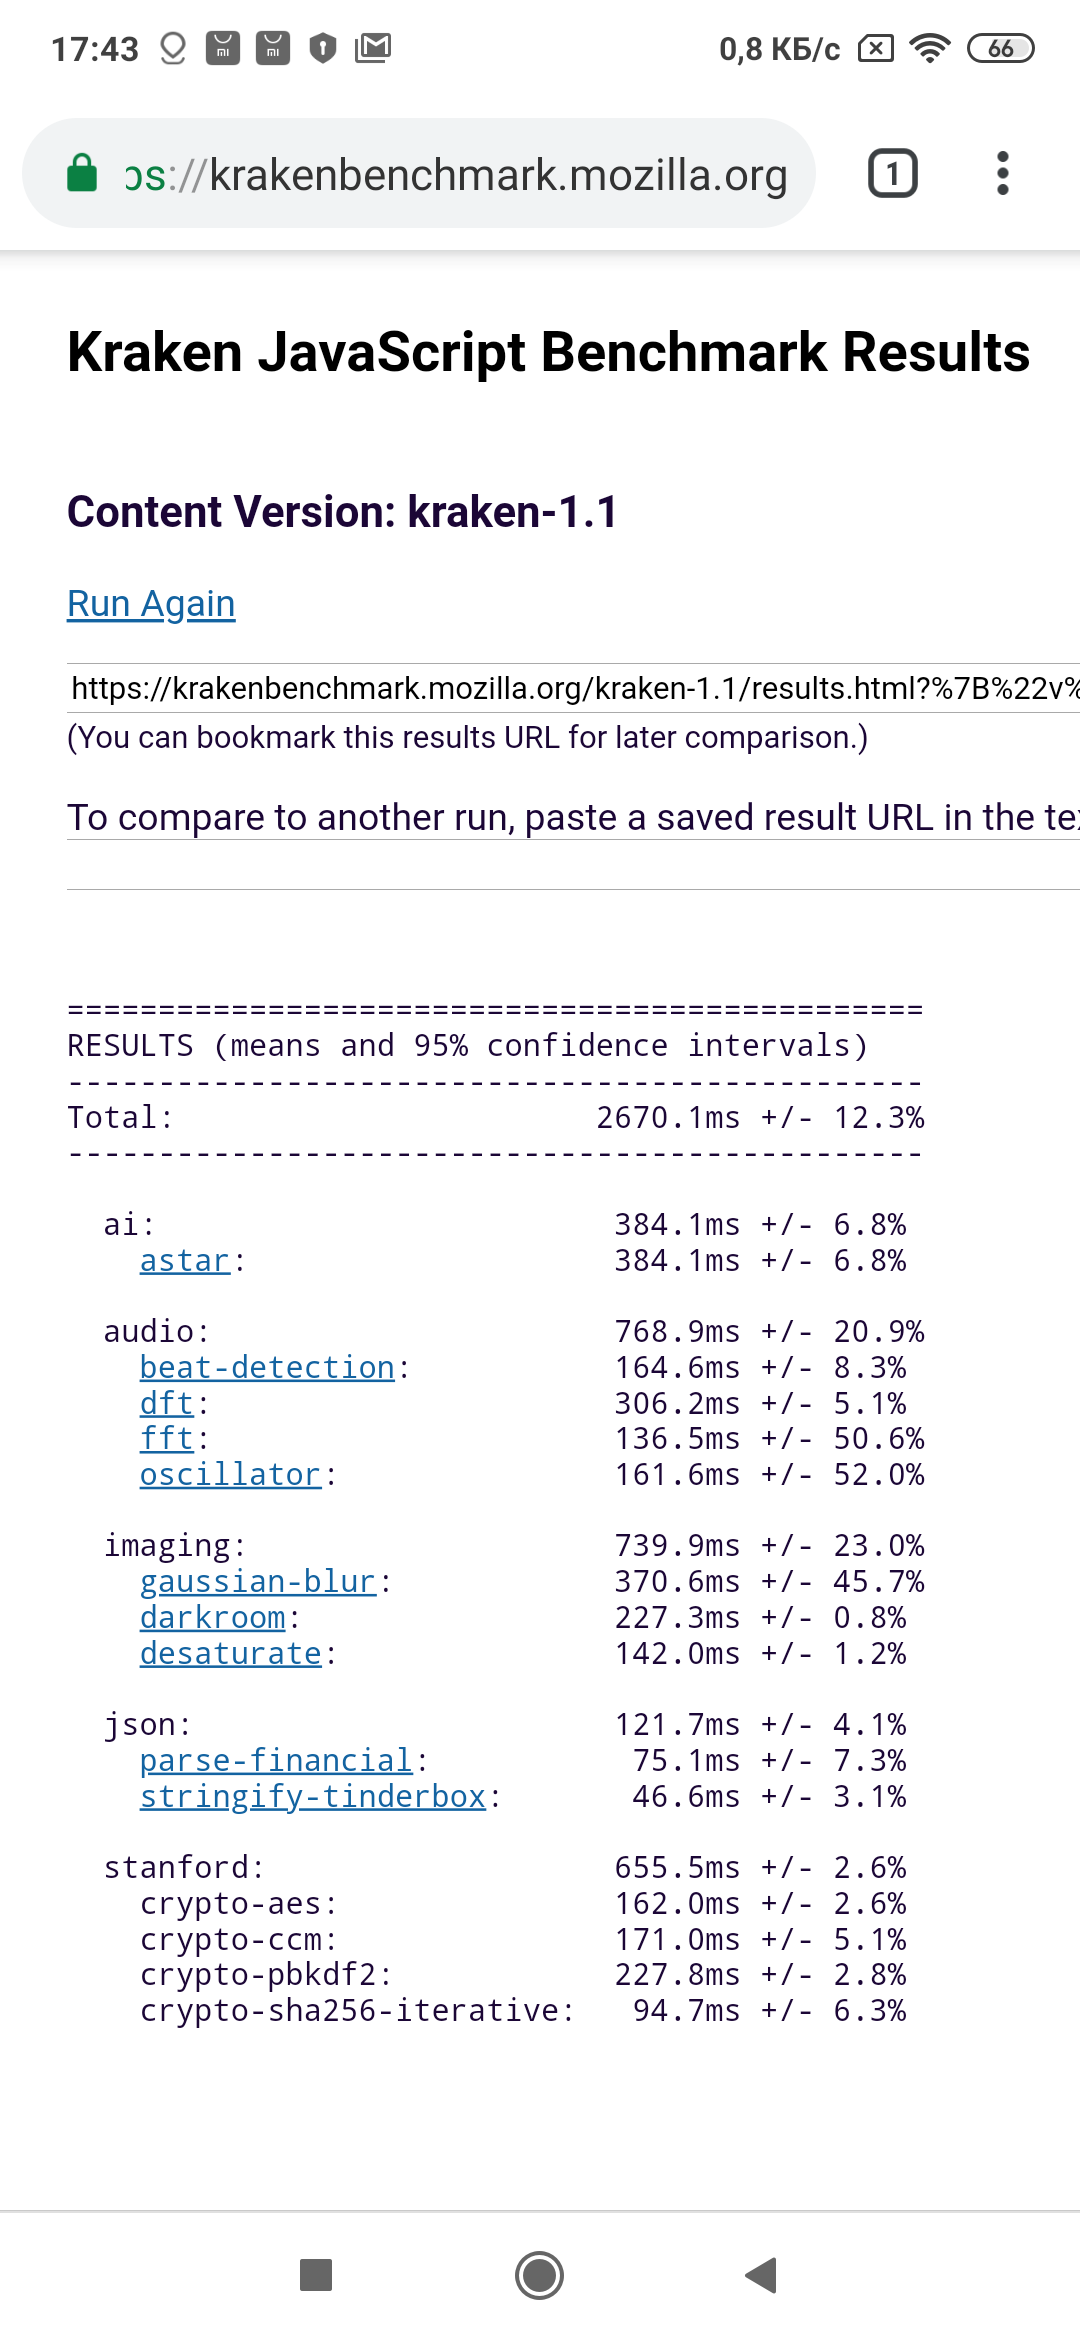Tap the Wi-Fi status icon
This screenshot has height=2340, width=1080.
point(930,48)
